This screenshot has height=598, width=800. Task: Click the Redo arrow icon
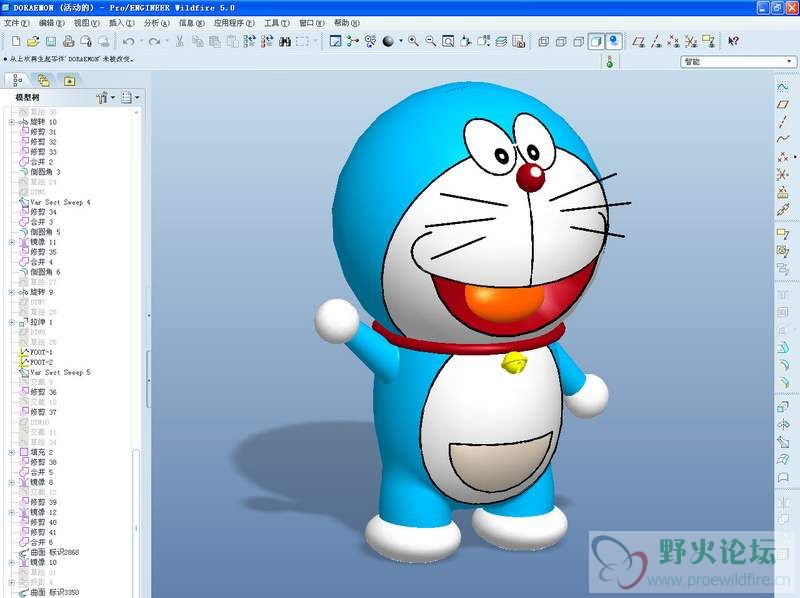(x=154, y=41)
